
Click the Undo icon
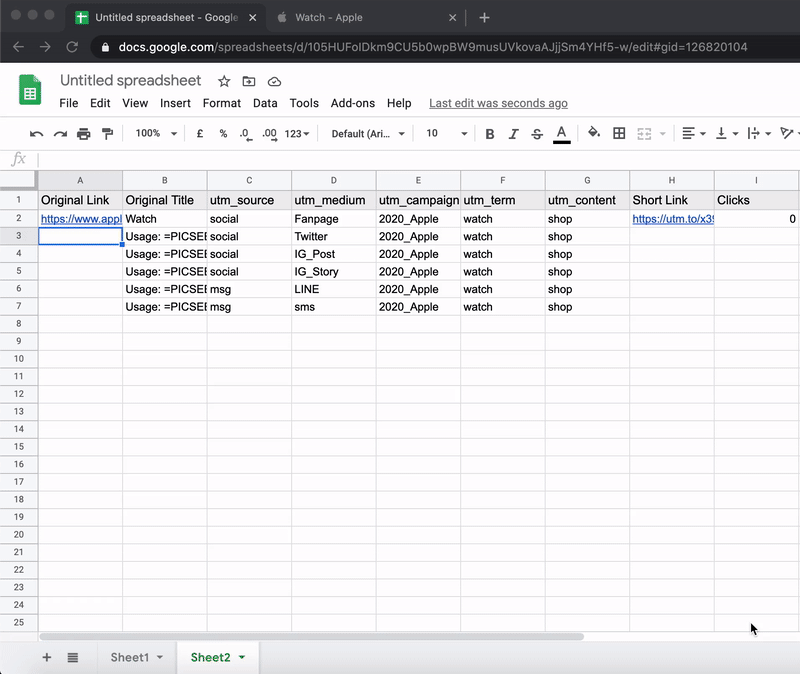coord(36,134)
